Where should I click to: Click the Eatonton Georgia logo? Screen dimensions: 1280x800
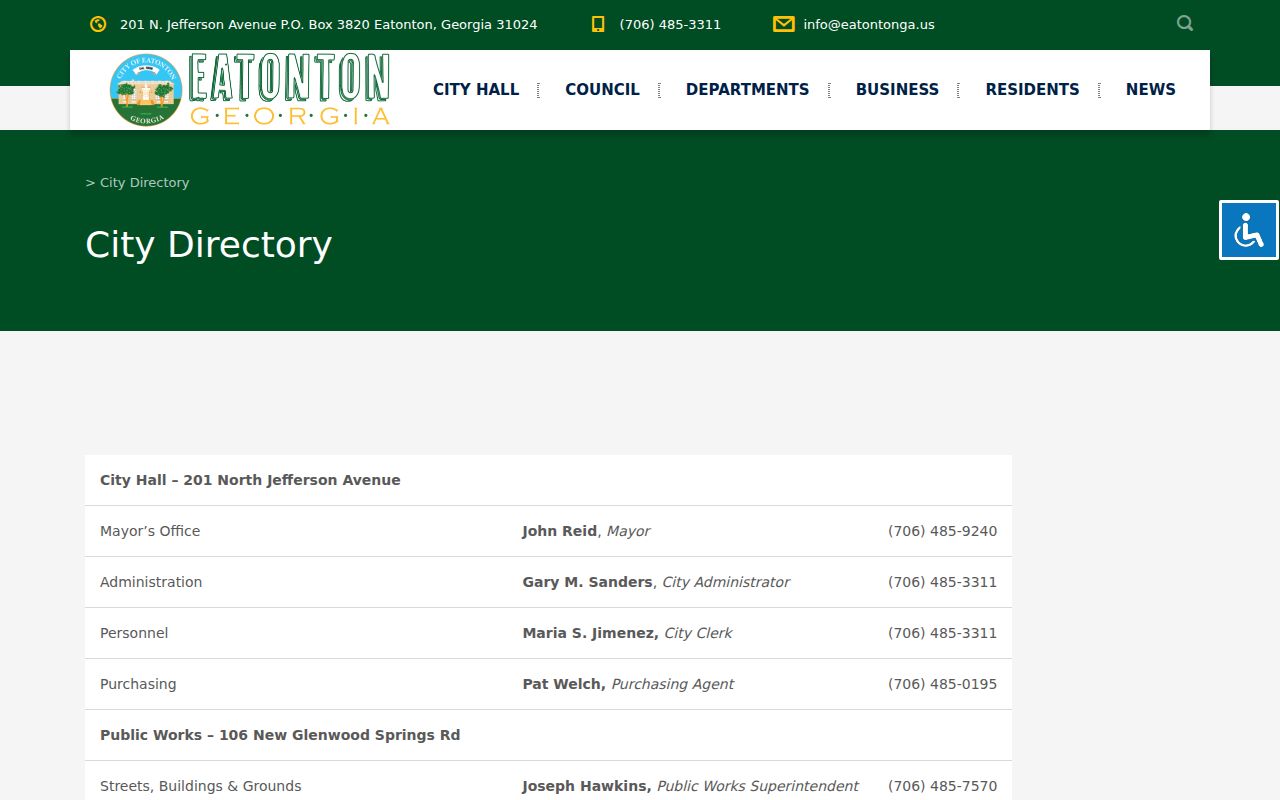pos(250,90)
